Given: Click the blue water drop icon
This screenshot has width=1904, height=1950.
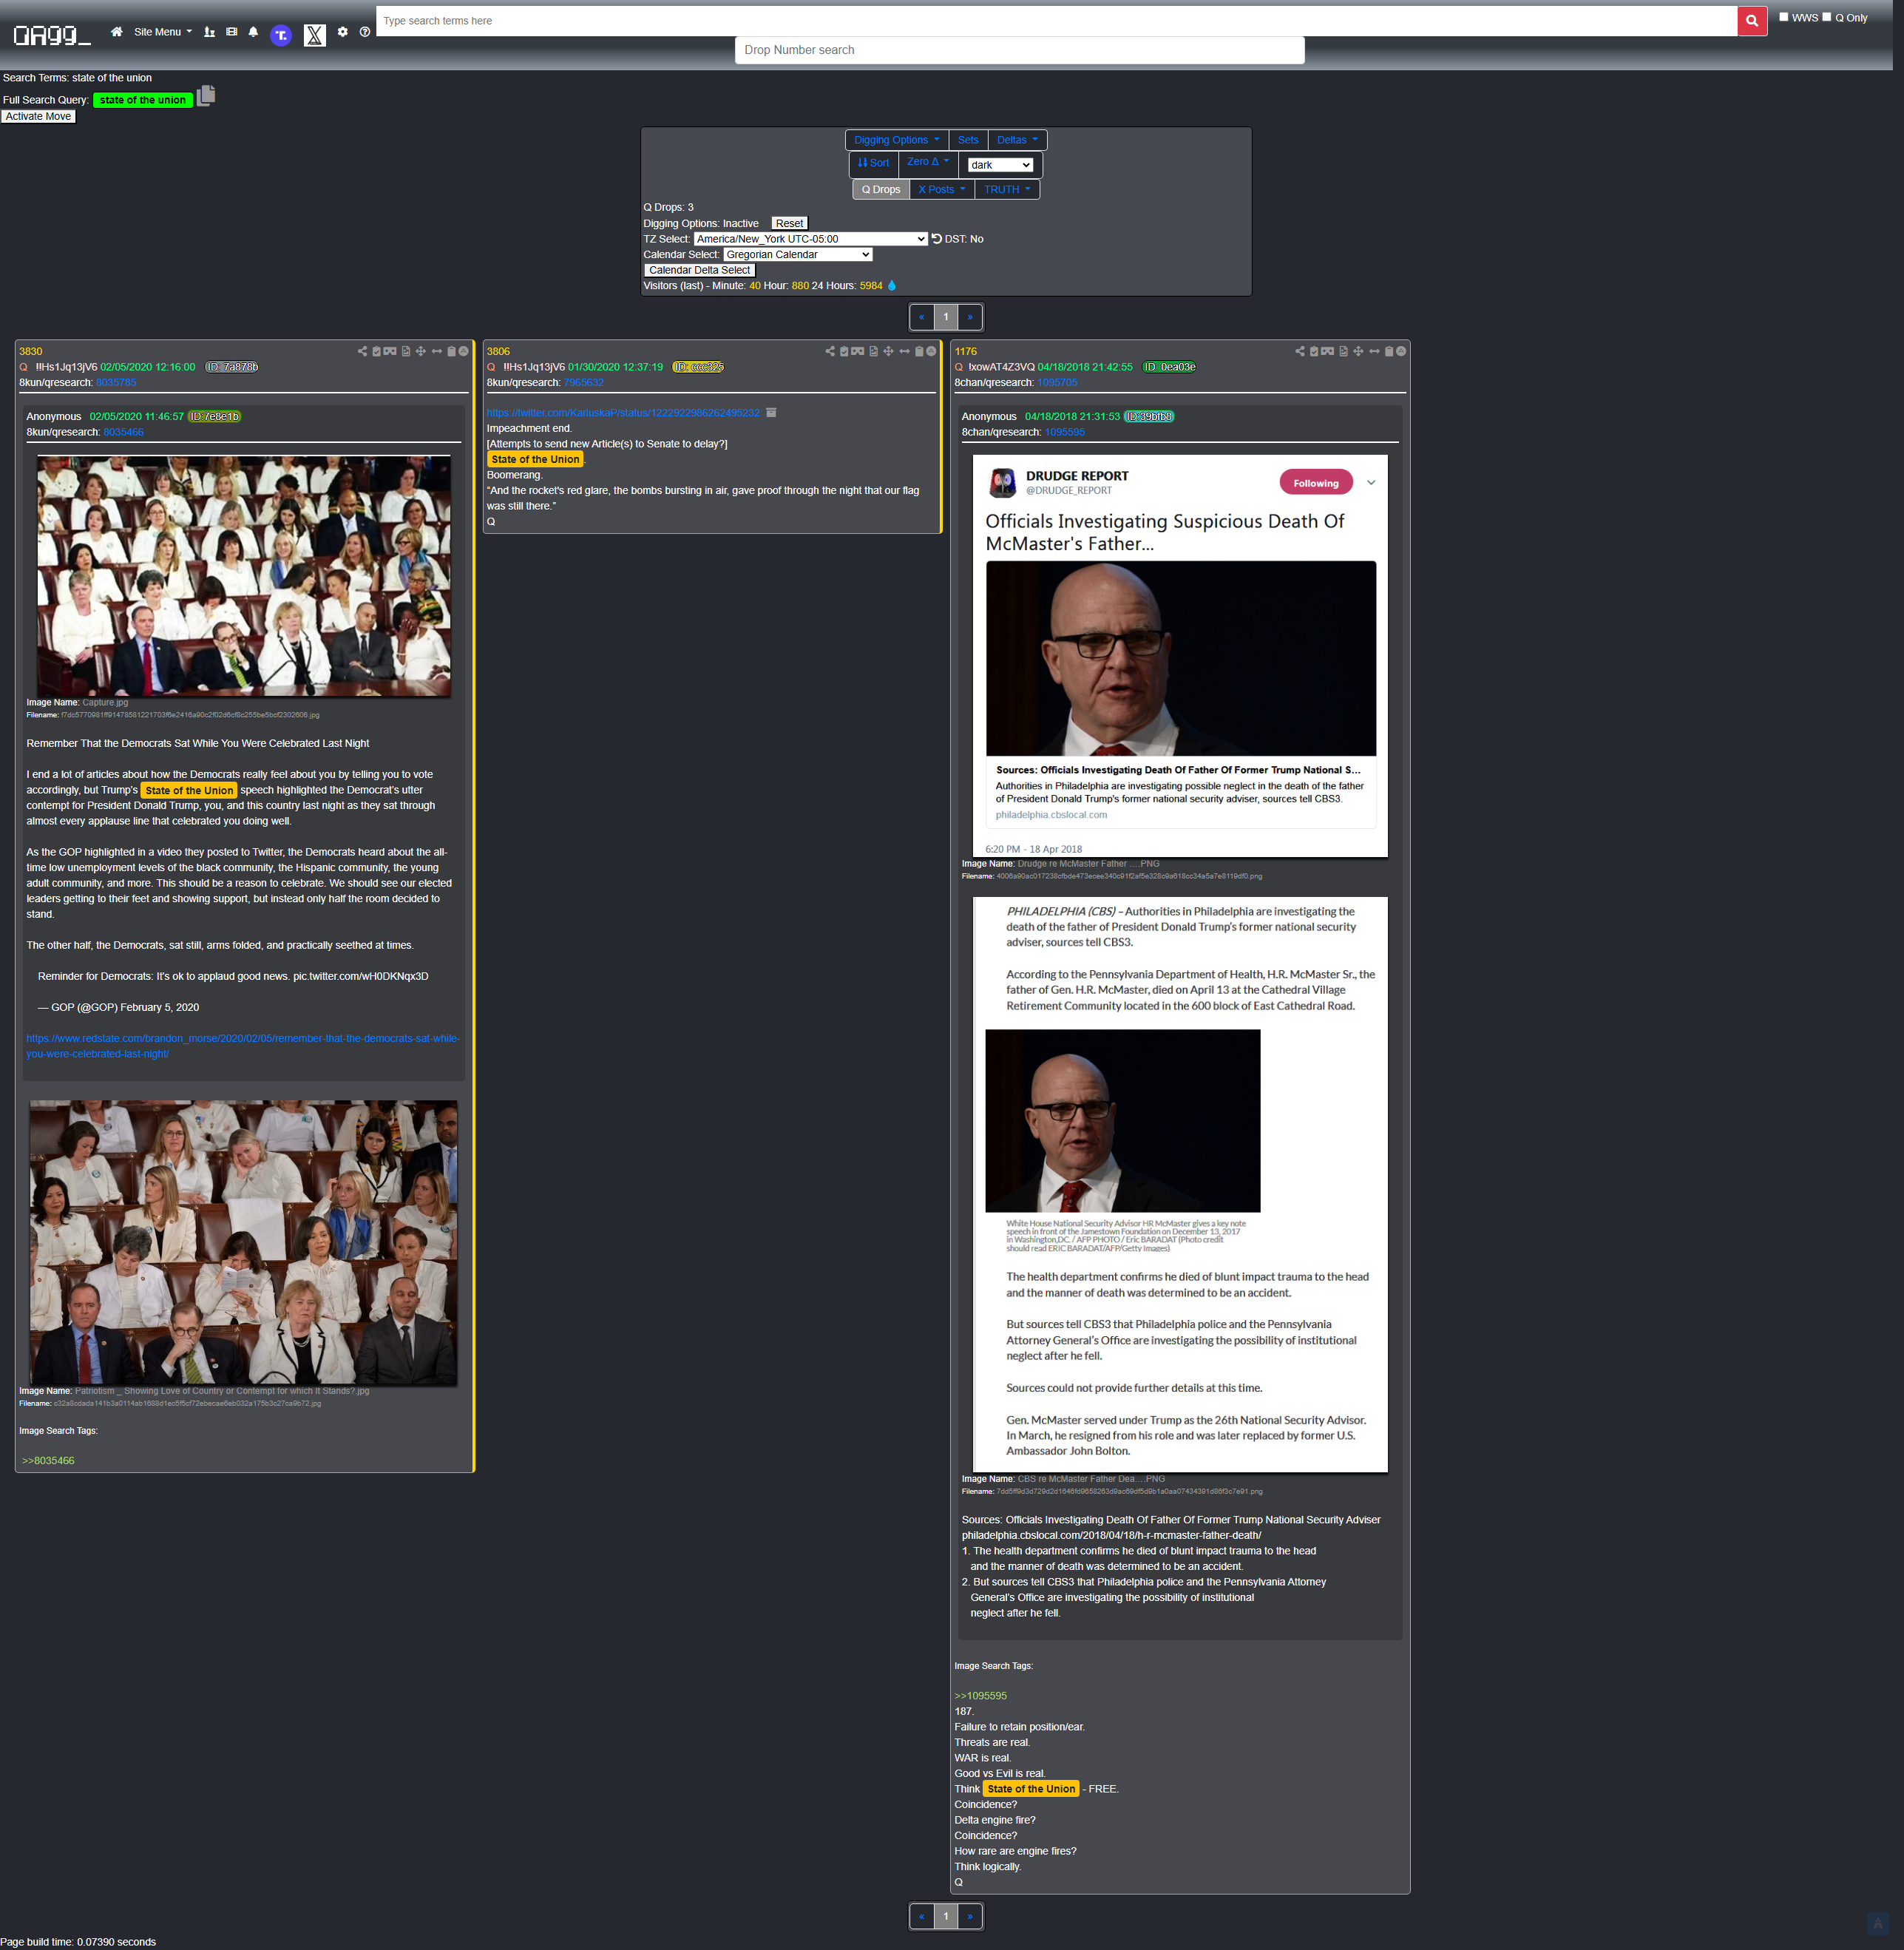Looking at the screenshot, I should tap(892, 286).
